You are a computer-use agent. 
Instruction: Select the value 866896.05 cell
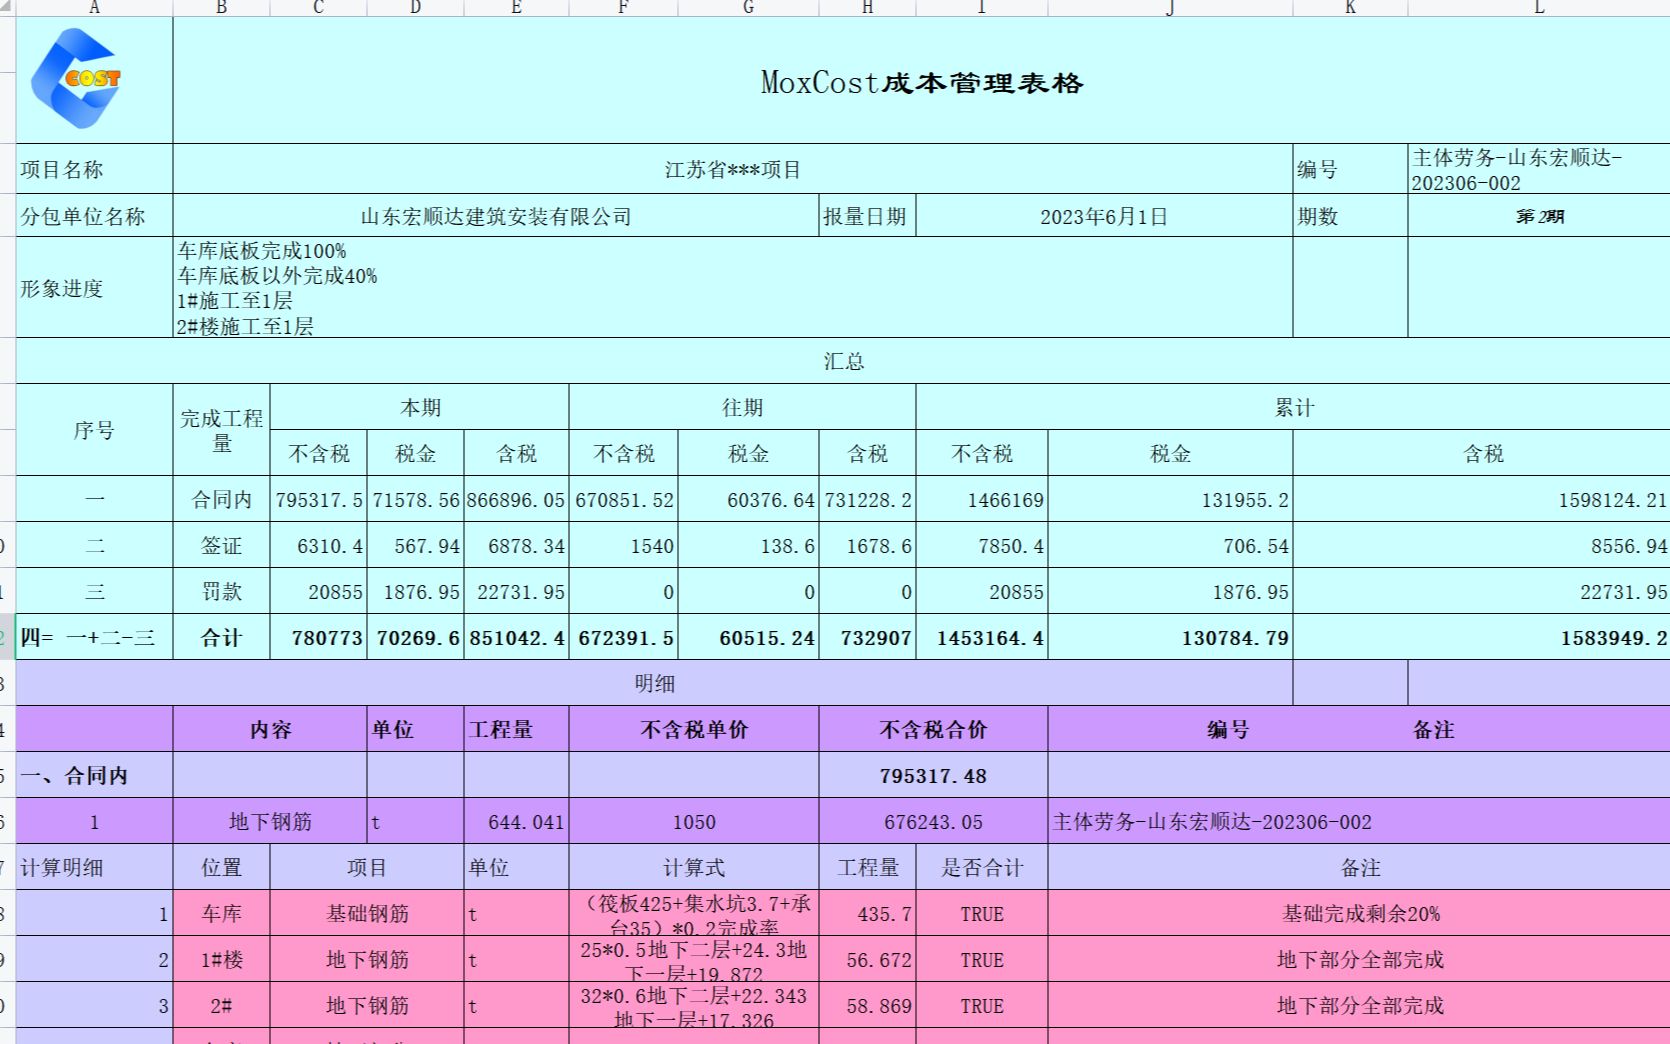[x=516, y=499]
